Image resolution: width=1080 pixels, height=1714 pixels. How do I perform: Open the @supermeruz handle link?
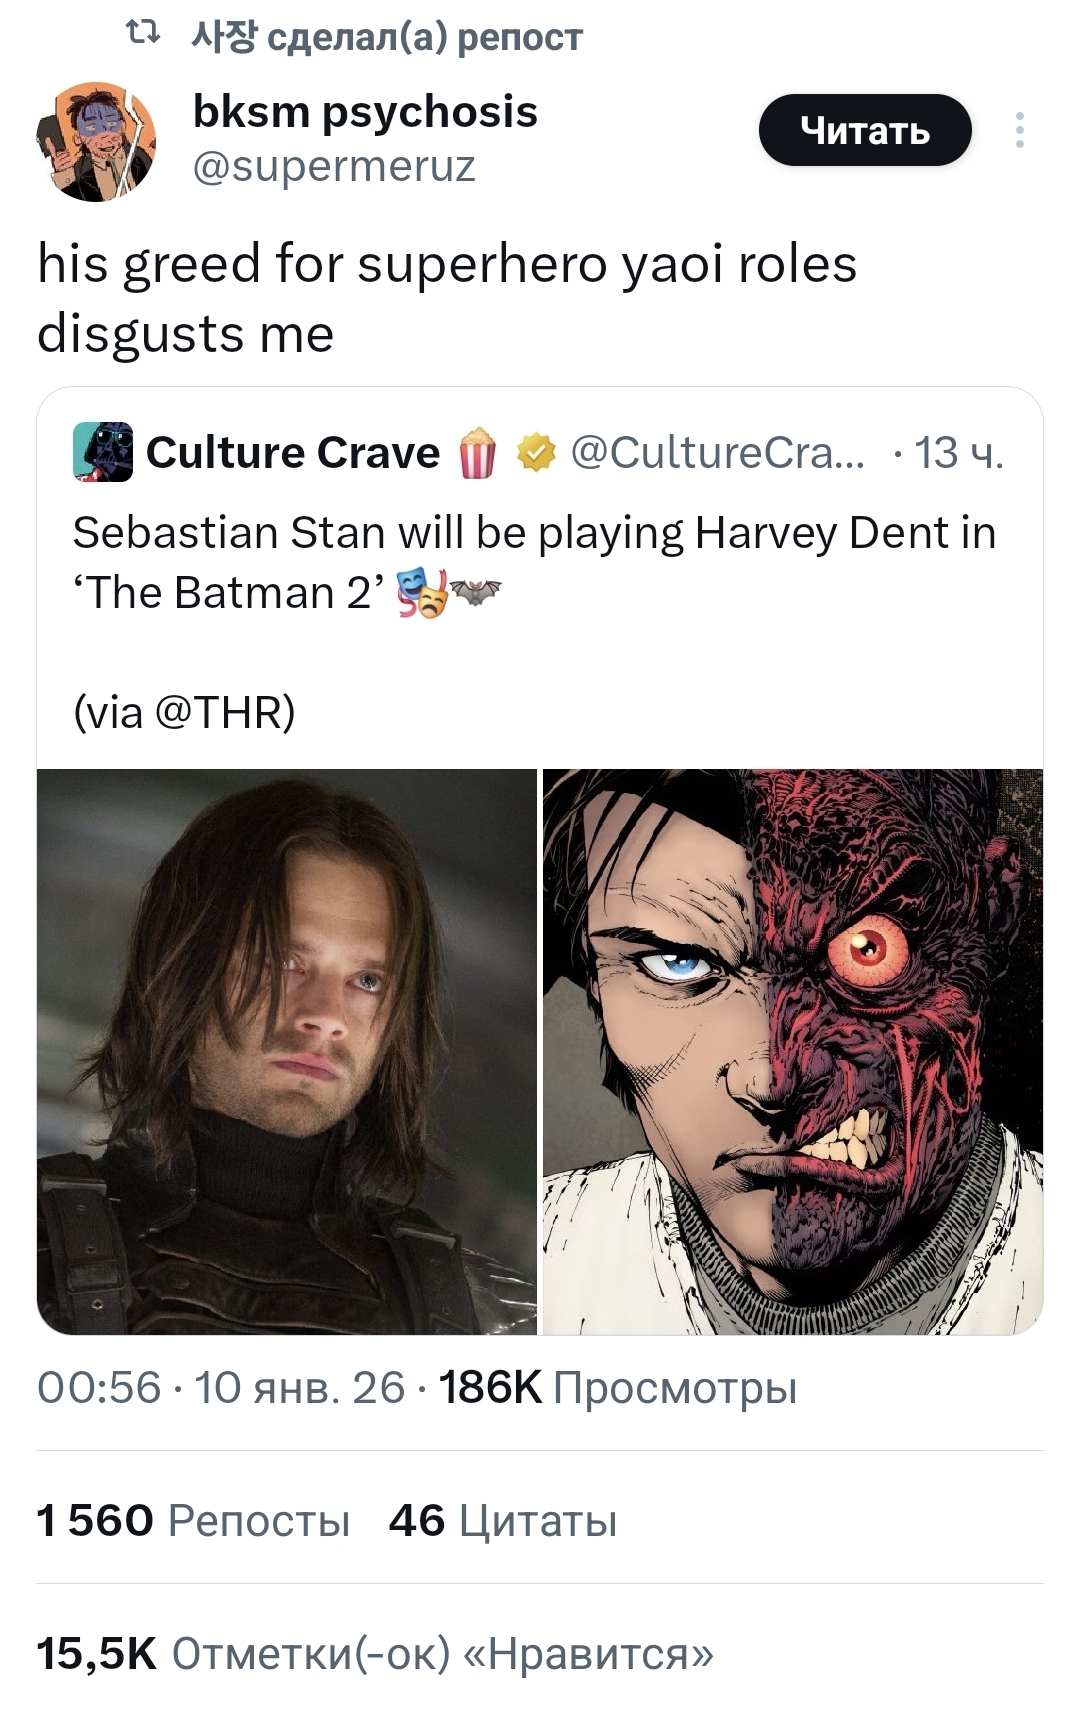pyautogui.click(x=334, y=166)
